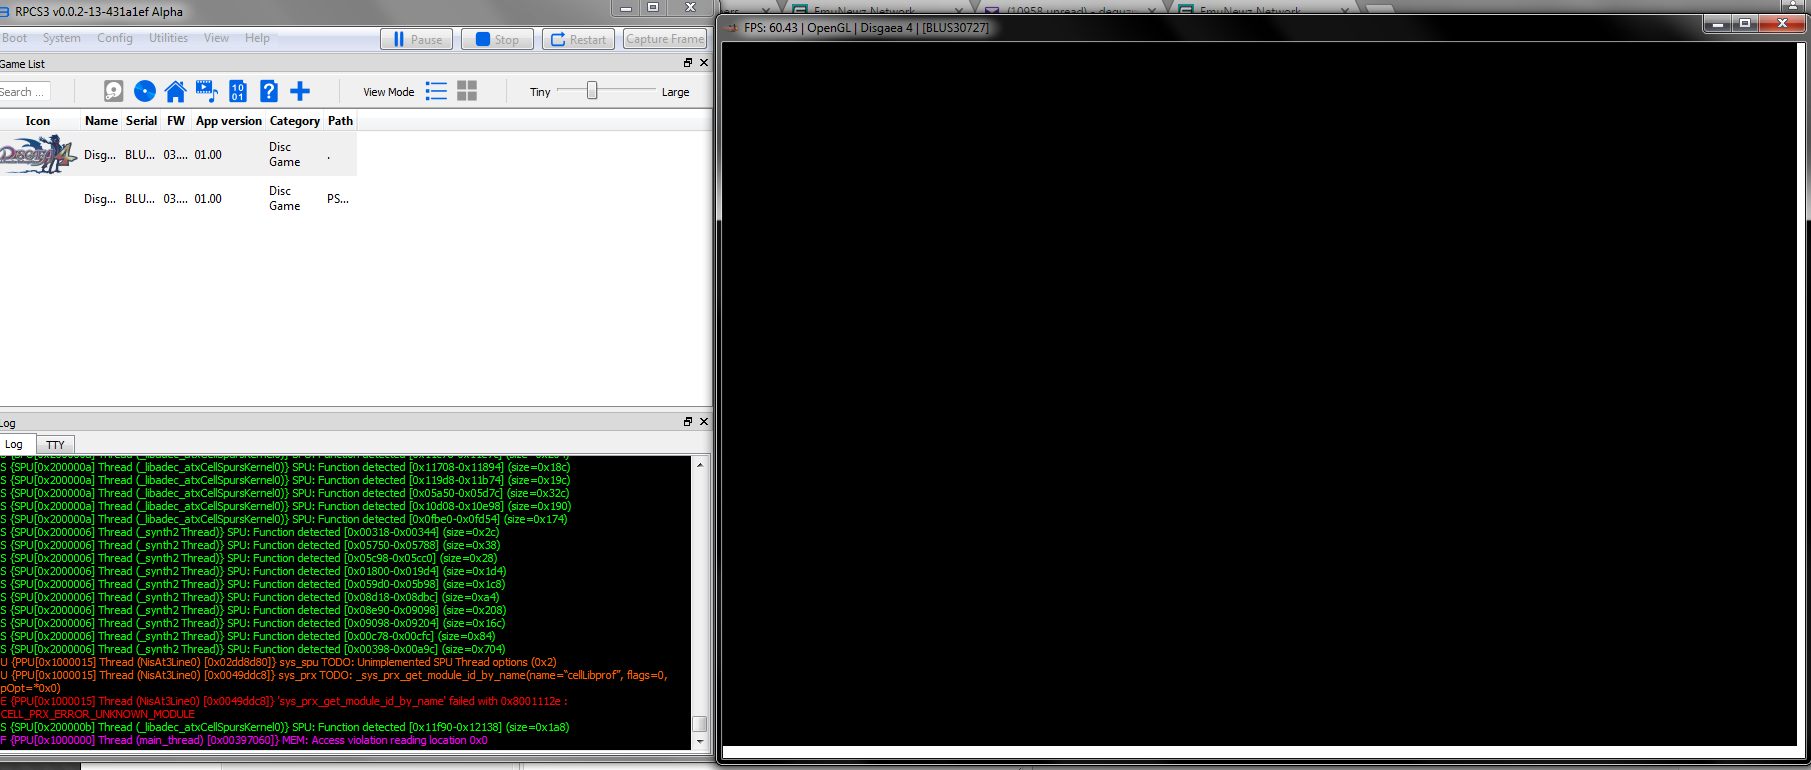Float the Game List dock panel

click(x=687, y=63)
